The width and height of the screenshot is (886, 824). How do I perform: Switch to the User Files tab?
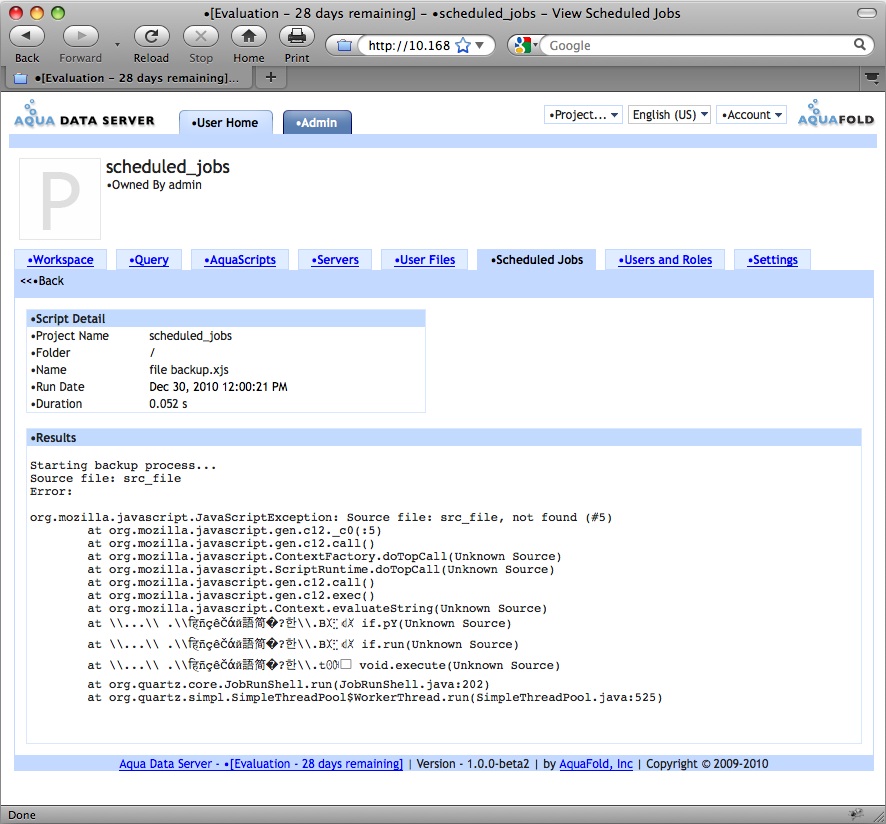[424, 260]
